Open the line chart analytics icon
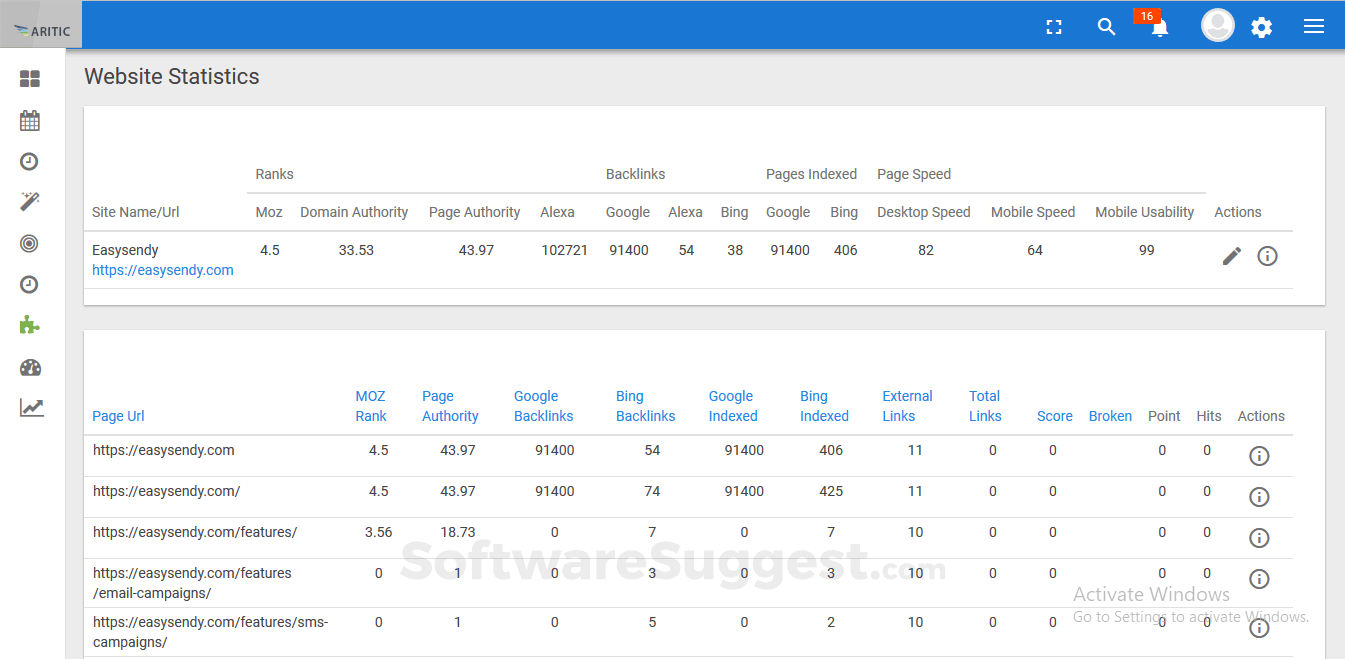The height and width of the screenshot is (659, 1345). coord(31,408)
